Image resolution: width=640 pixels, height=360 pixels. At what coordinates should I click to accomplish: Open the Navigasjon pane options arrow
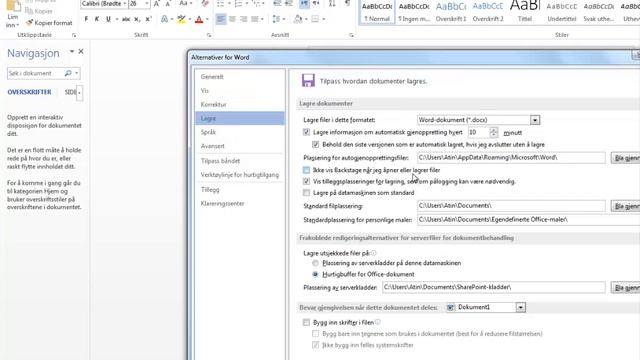[x=71, y=51]
